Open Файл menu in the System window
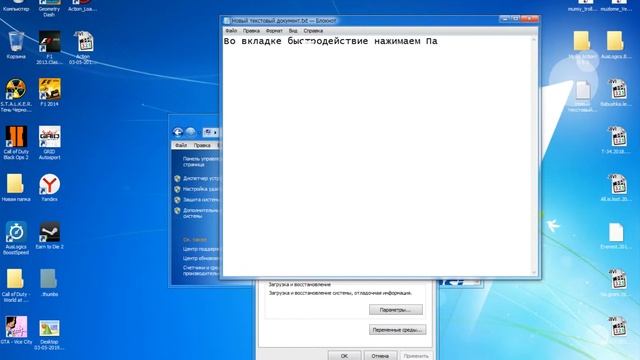The height and width of the screenshot is (360, 640). tap(181, 145)
